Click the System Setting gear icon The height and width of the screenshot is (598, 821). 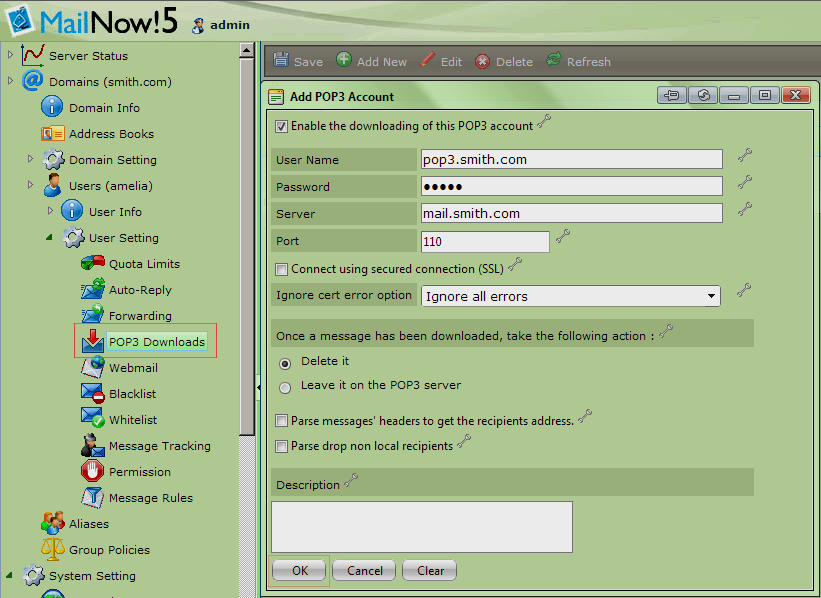coord(34,575)
